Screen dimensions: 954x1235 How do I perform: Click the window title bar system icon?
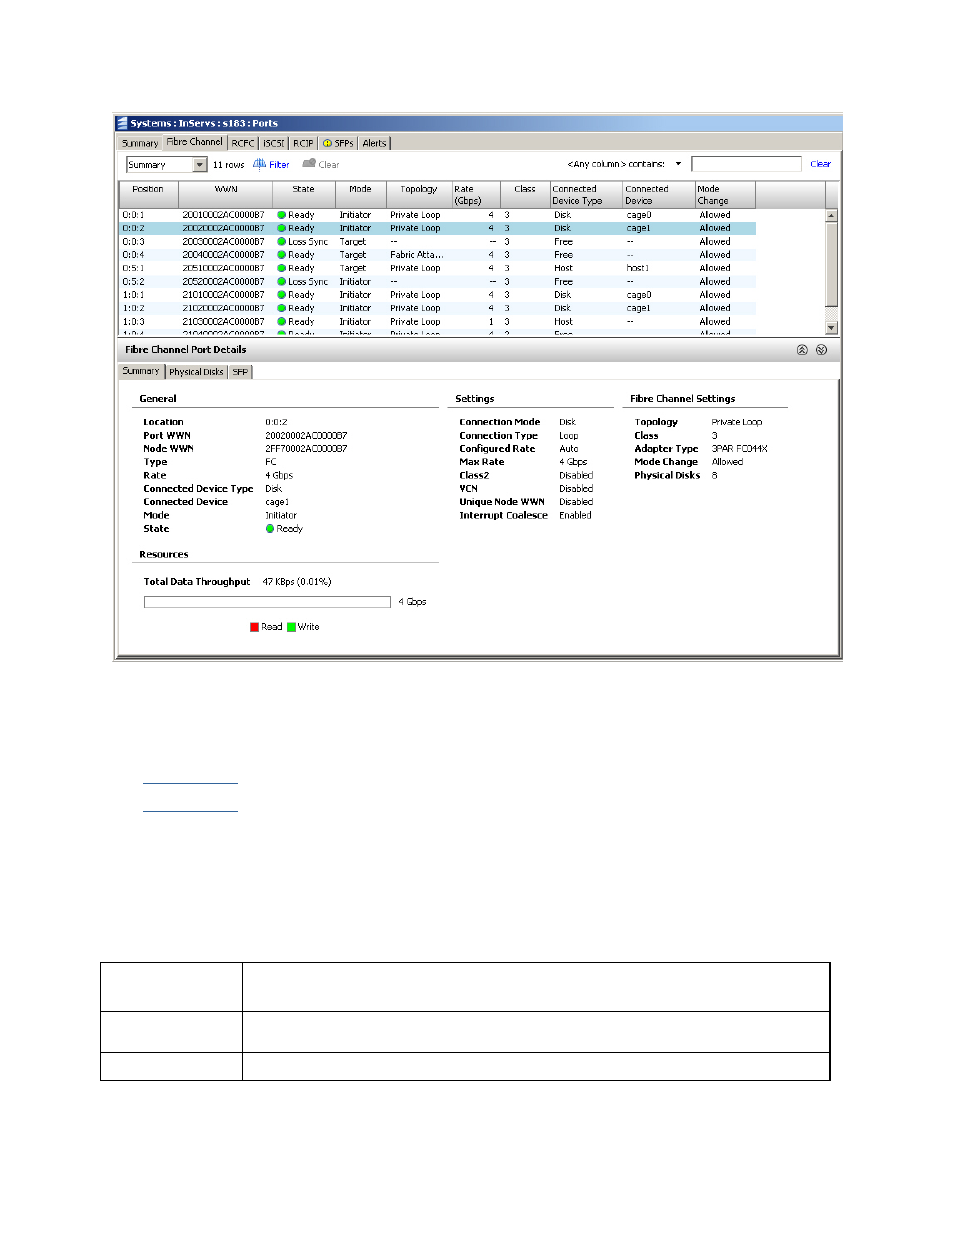click(x=122, y=123)
